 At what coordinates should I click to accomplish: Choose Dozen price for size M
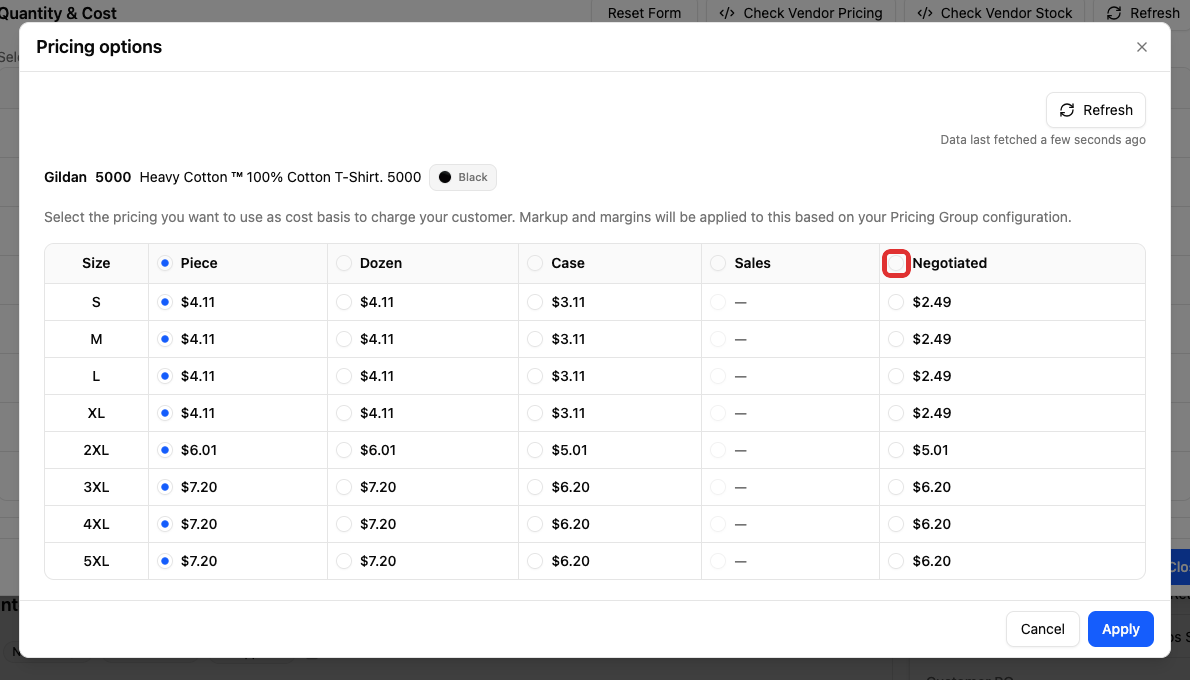point(344,339)
